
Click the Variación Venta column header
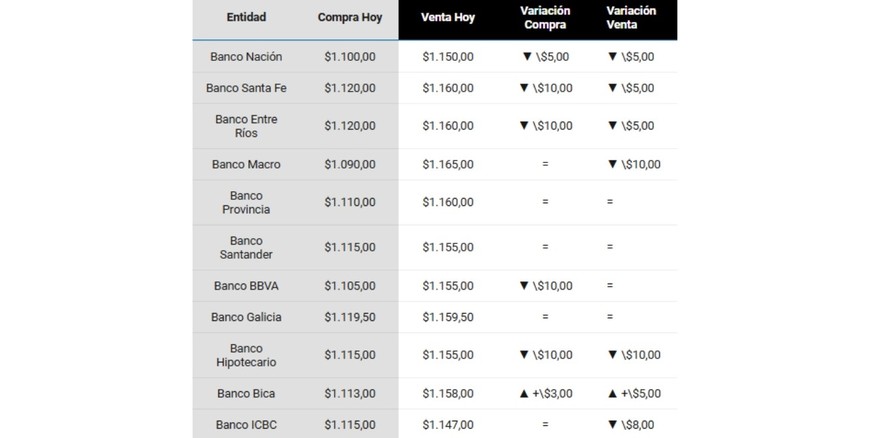pos(631,17)
